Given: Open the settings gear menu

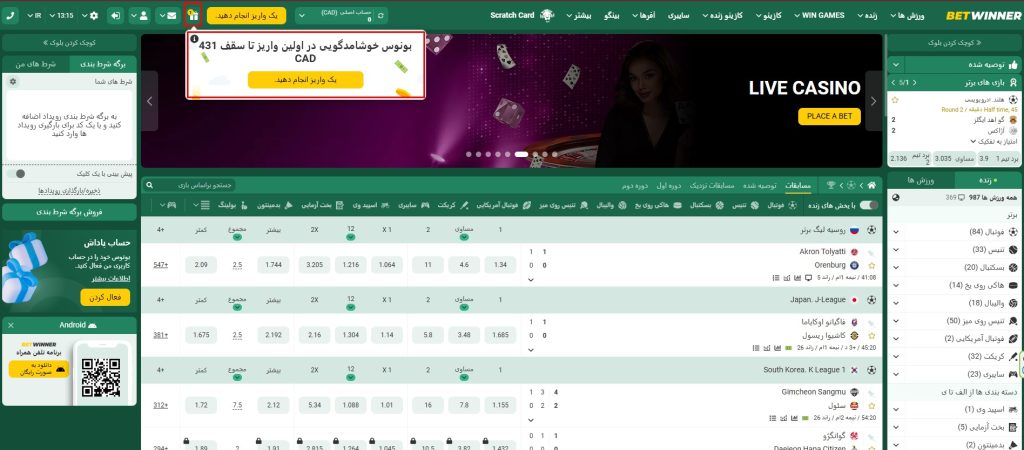Looking at the screenshot, I should tap(92, 15).
